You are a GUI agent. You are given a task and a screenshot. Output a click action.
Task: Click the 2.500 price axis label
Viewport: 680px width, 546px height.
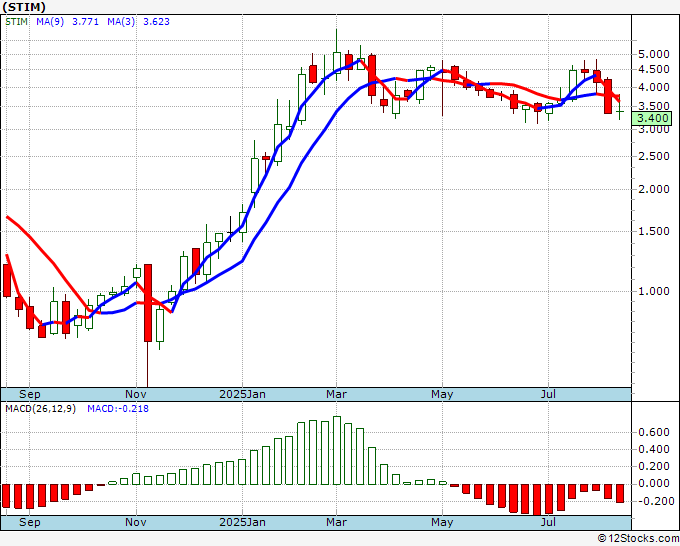click(654, 156)
